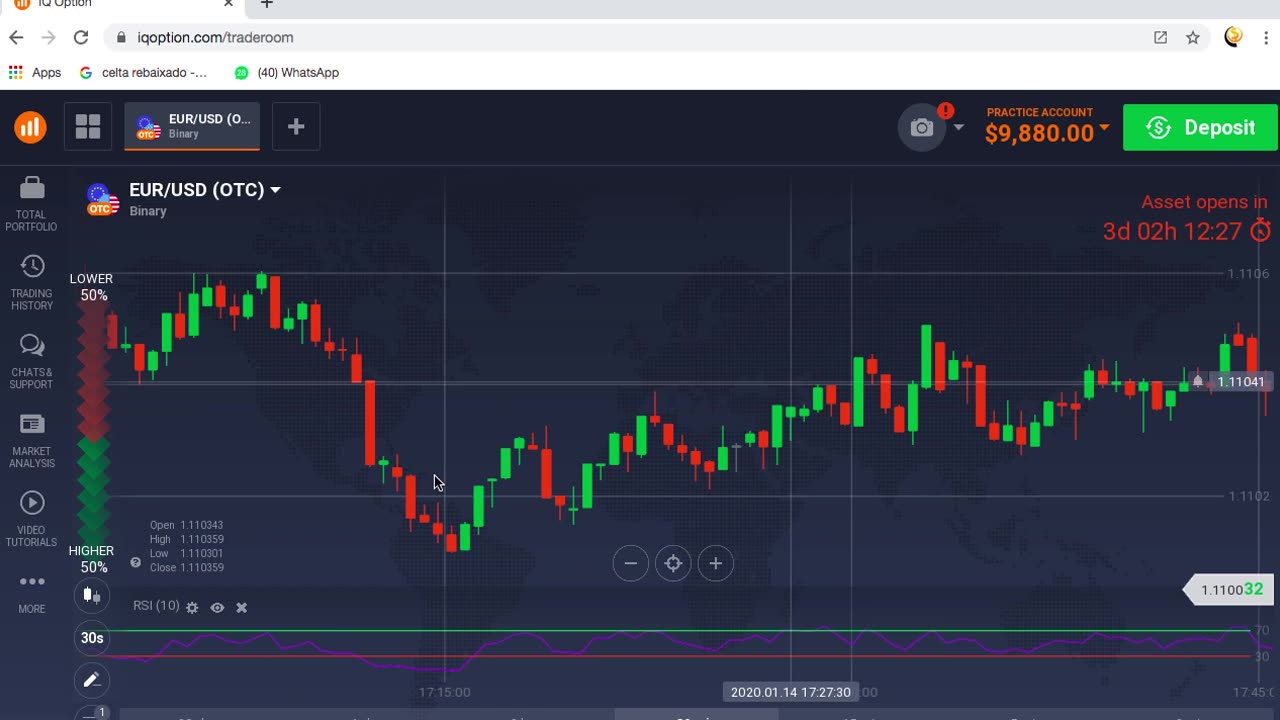
Task: Reload the browser page
Action: (x=81, y=37)
